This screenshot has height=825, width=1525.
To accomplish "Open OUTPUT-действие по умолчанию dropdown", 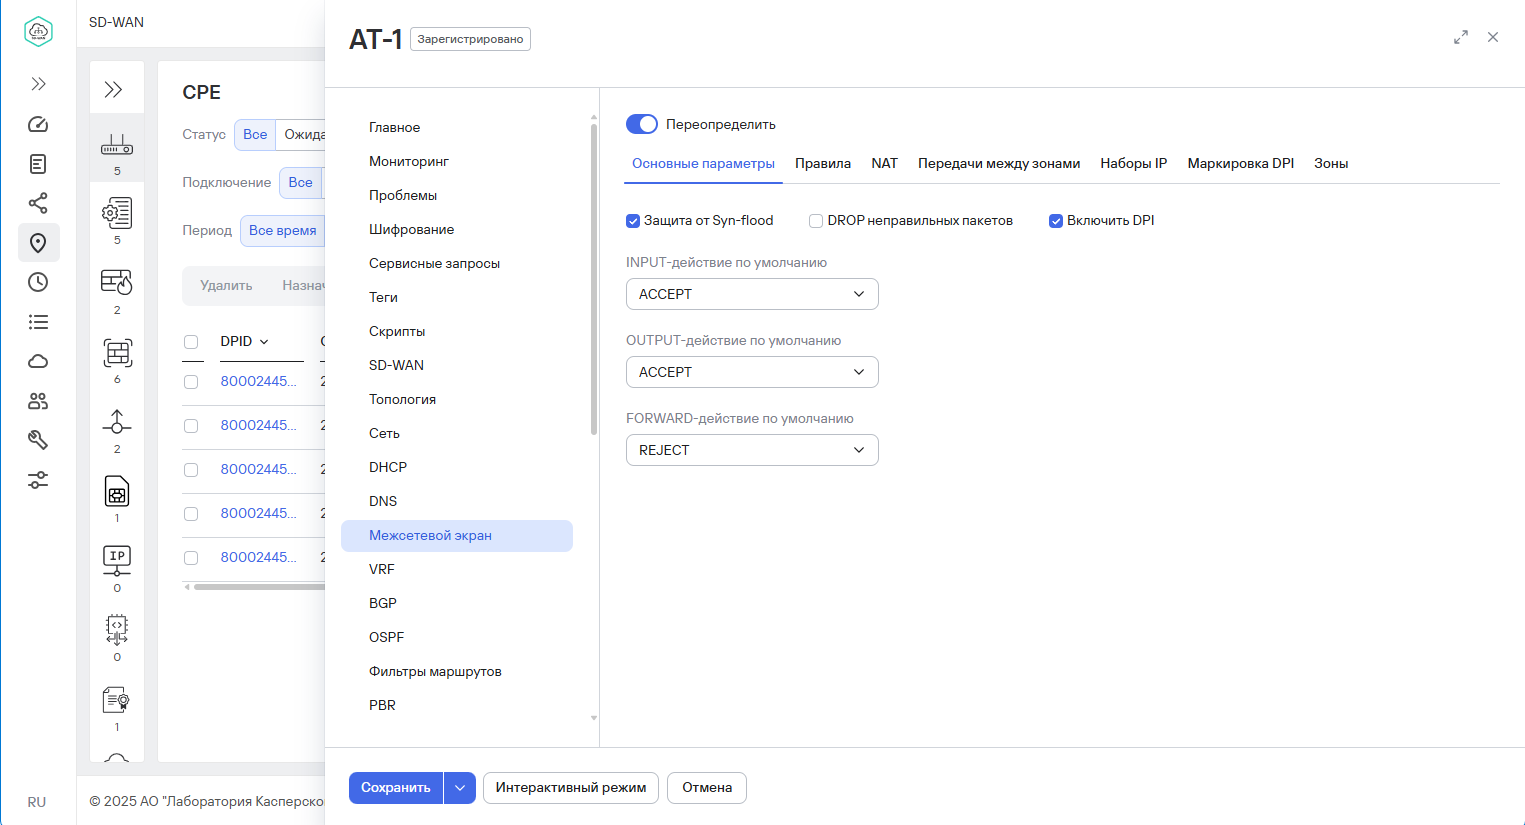I will pos(752,372).
